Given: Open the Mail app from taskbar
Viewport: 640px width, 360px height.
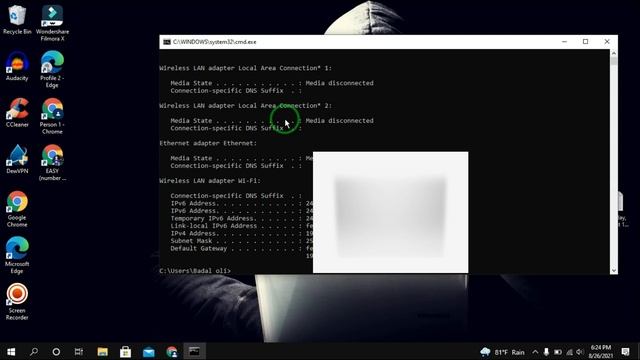Looking at the screenshot, I should pos(149,351).
